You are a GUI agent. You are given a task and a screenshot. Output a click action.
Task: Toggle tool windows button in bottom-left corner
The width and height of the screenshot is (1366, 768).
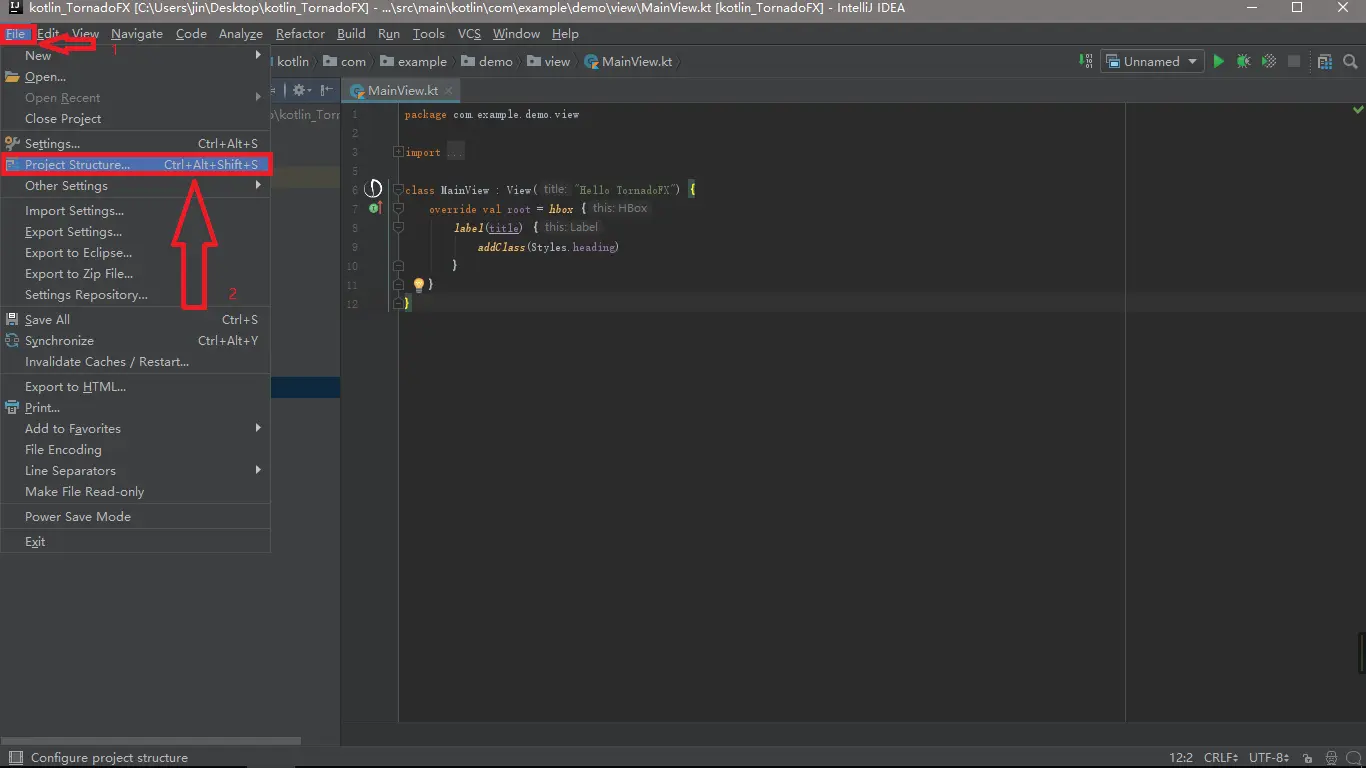pos(14,758)
